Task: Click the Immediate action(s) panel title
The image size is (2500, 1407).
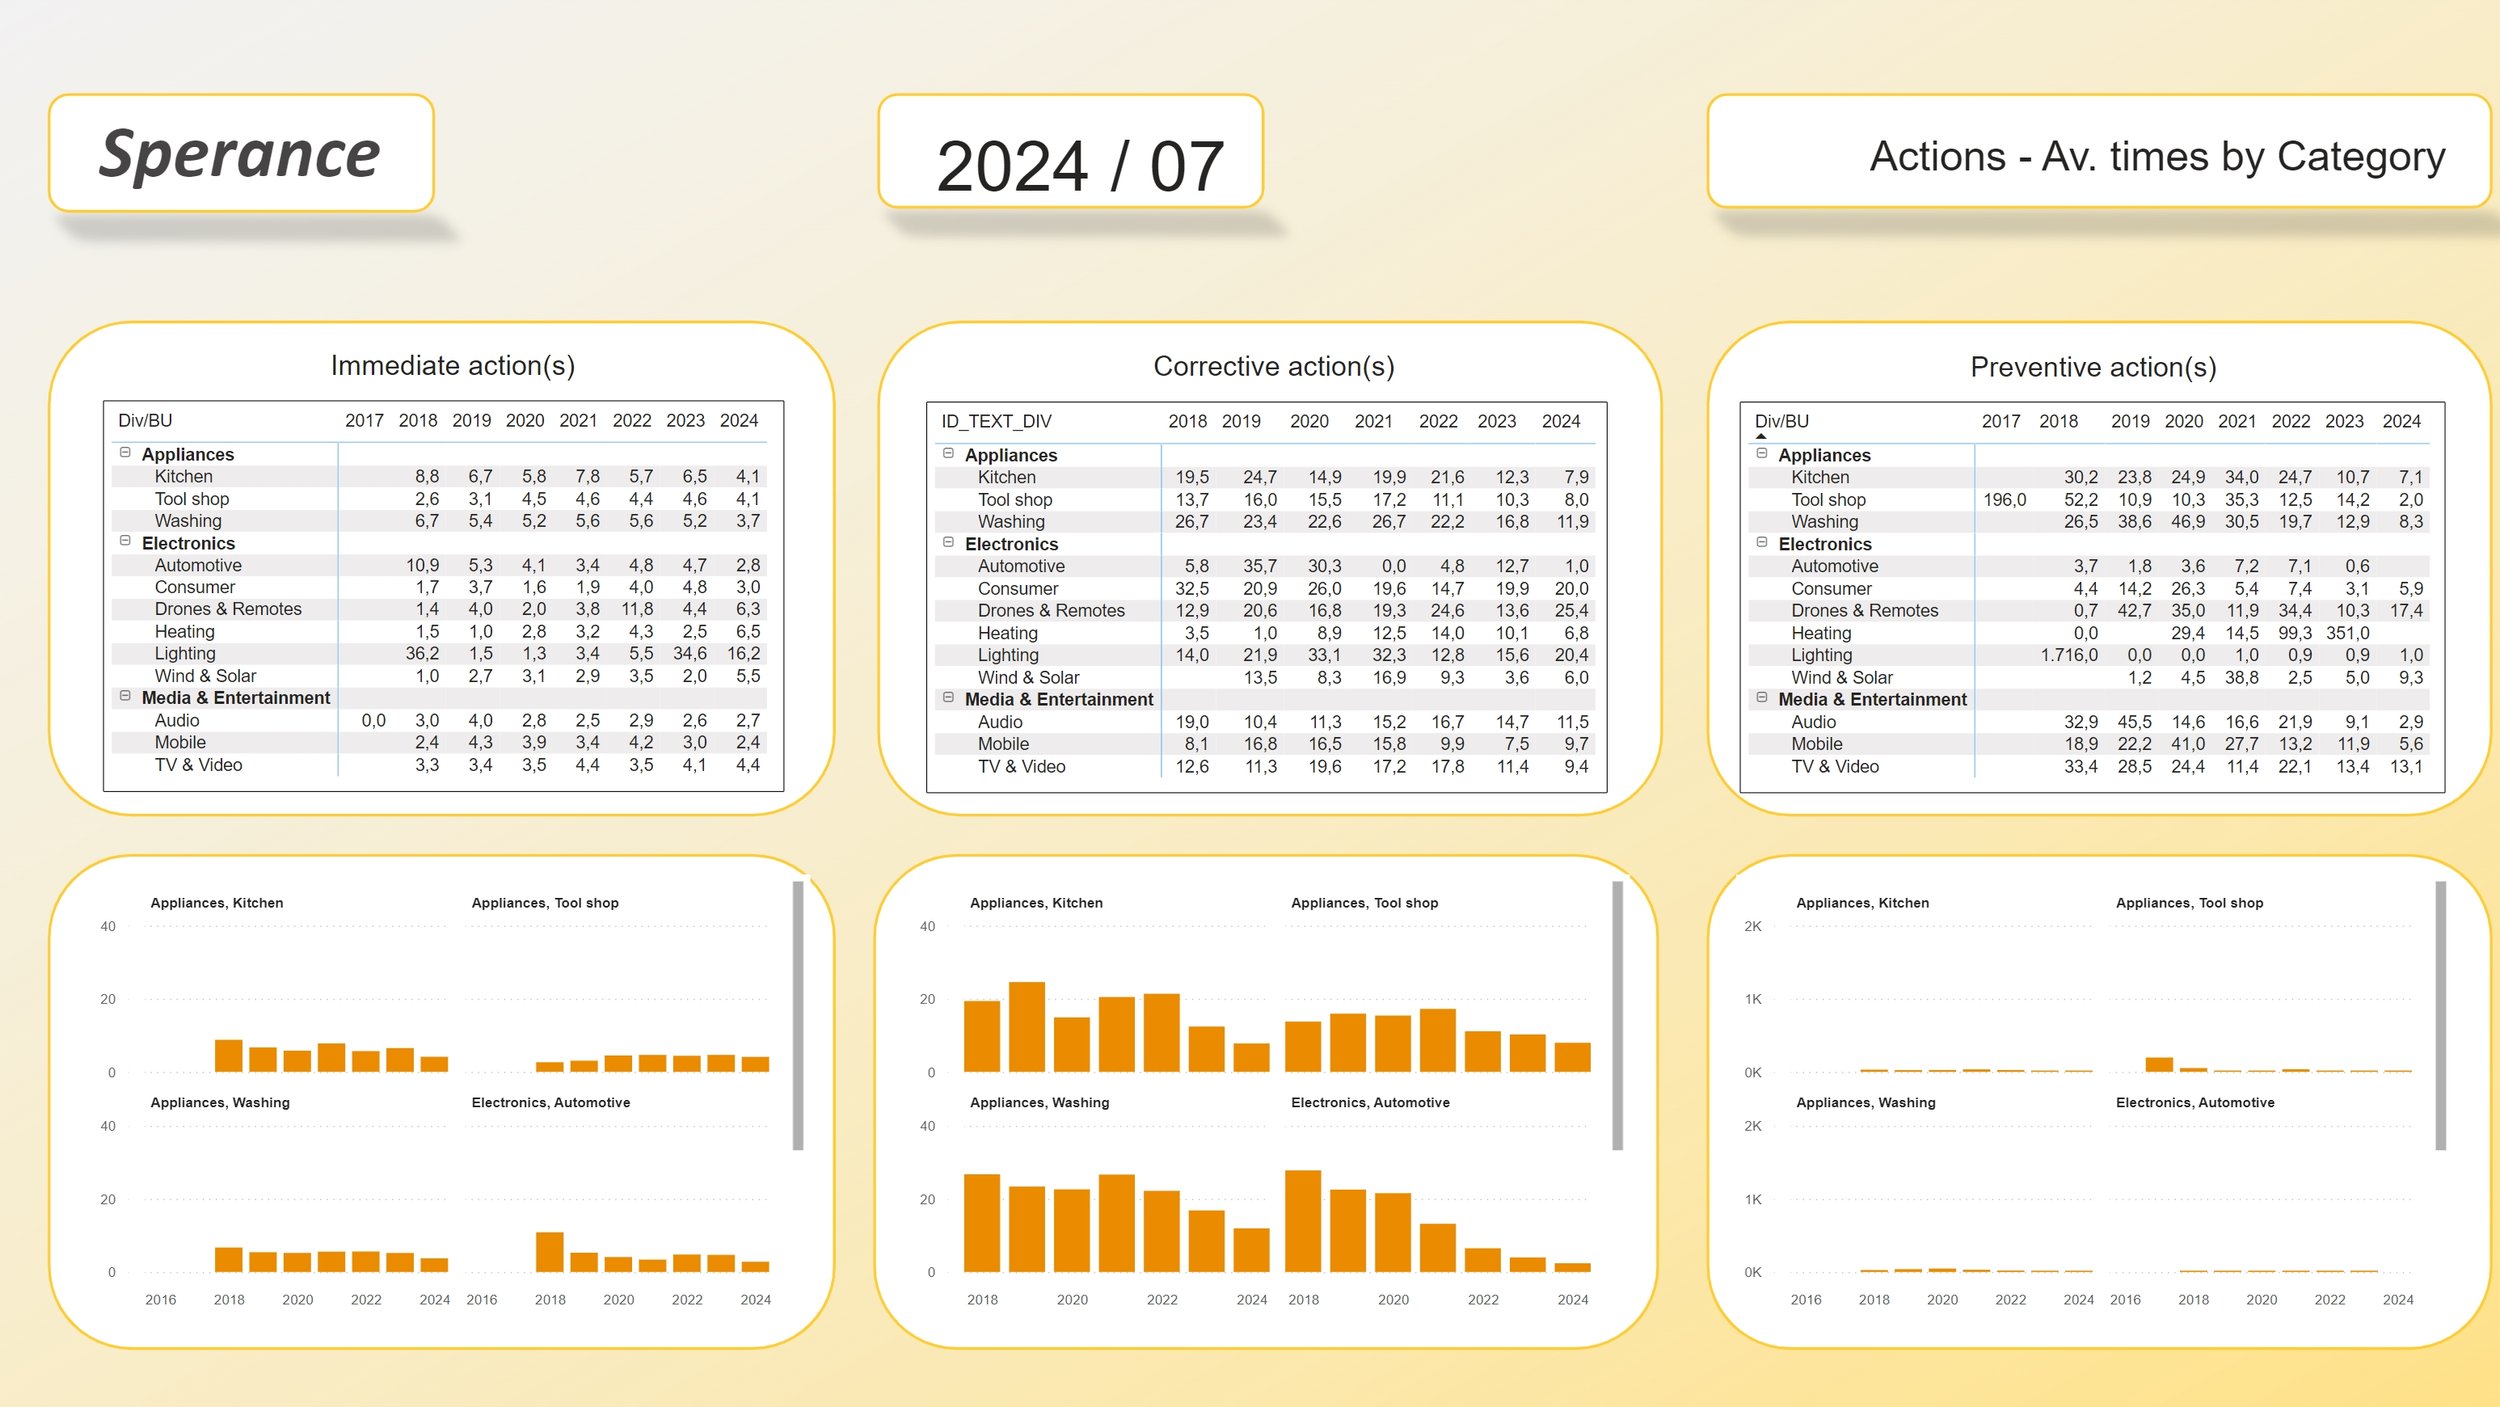Action: (453, 366)
